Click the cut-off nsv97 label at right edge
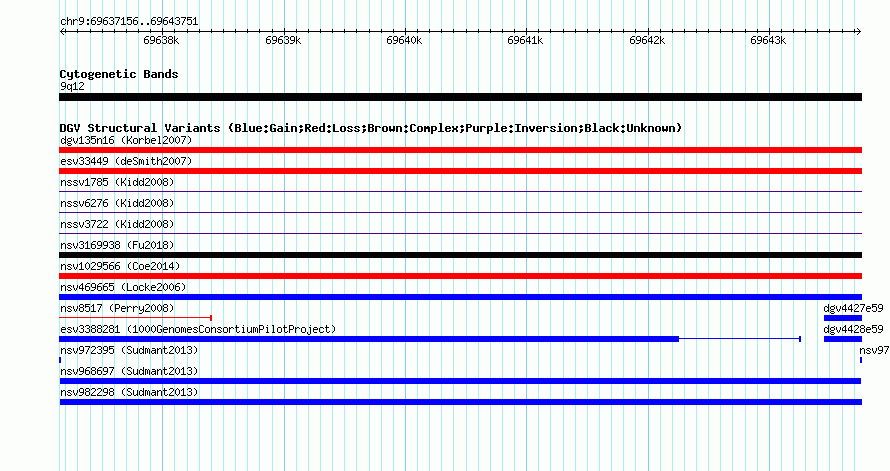Image resolution: width=890 pixels, height=471 pixels. tap(874, 350)
